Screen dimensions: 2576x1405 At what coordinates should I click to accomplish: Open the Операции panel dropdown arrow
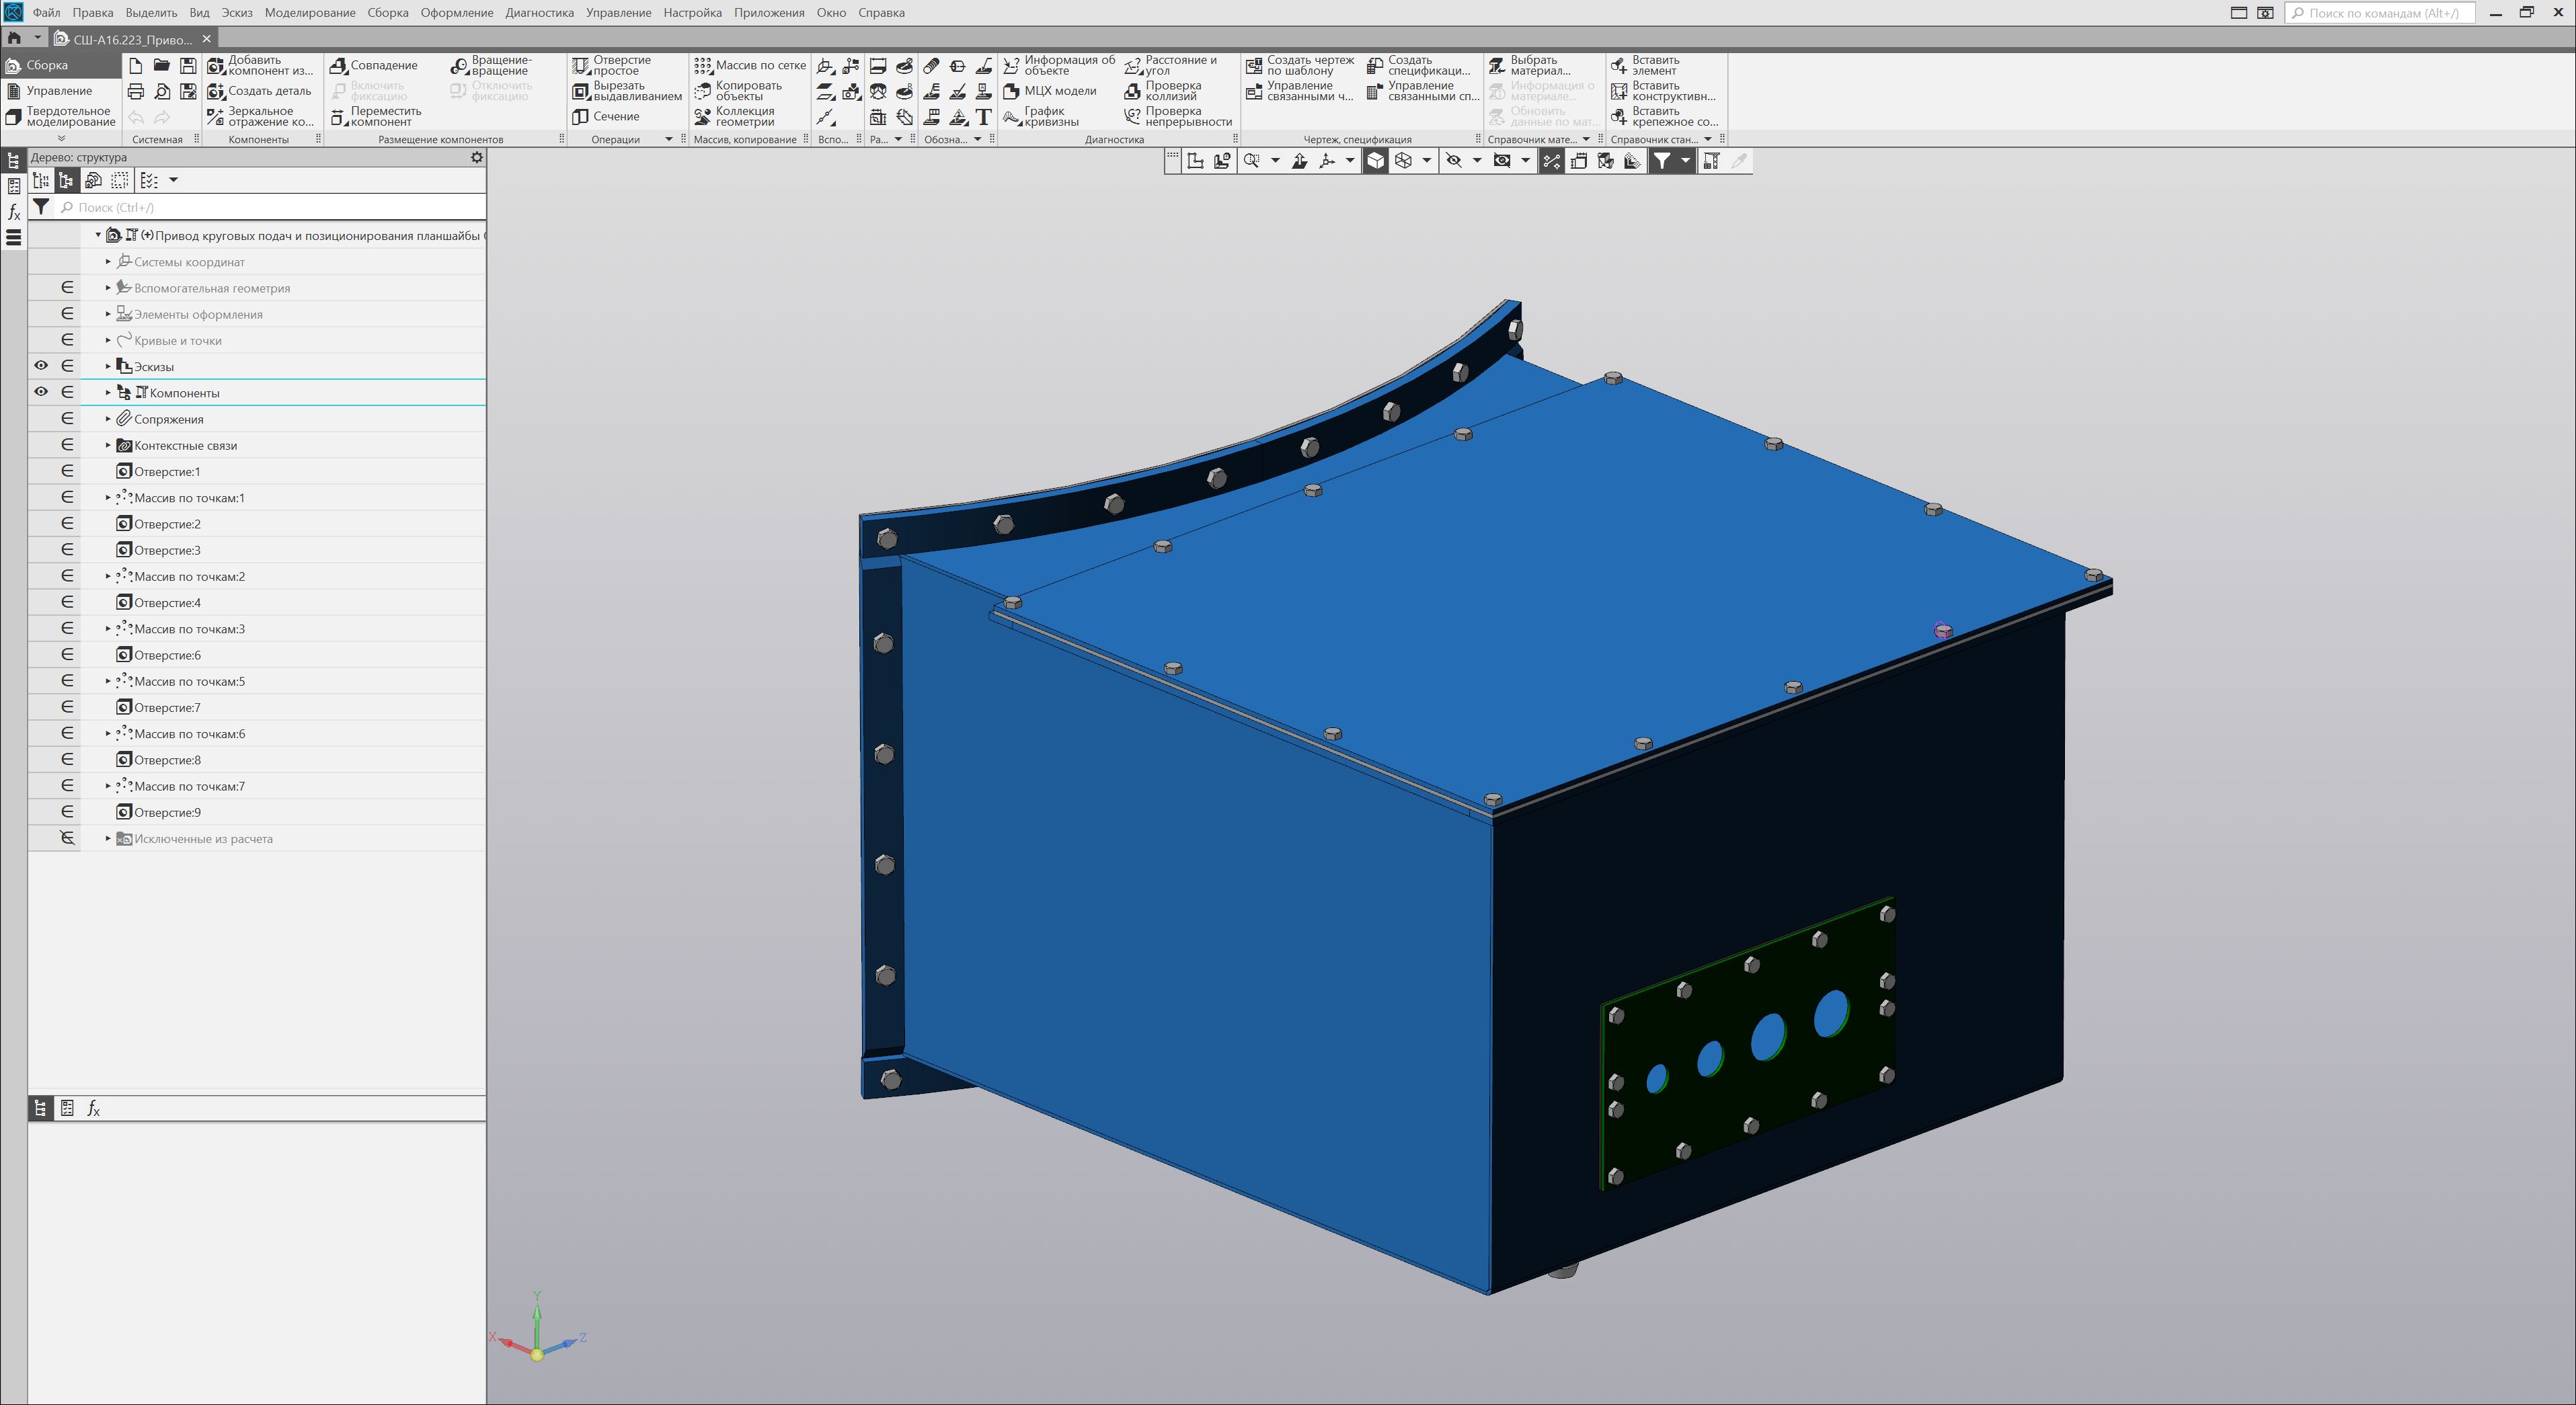(x=669, y=140)
